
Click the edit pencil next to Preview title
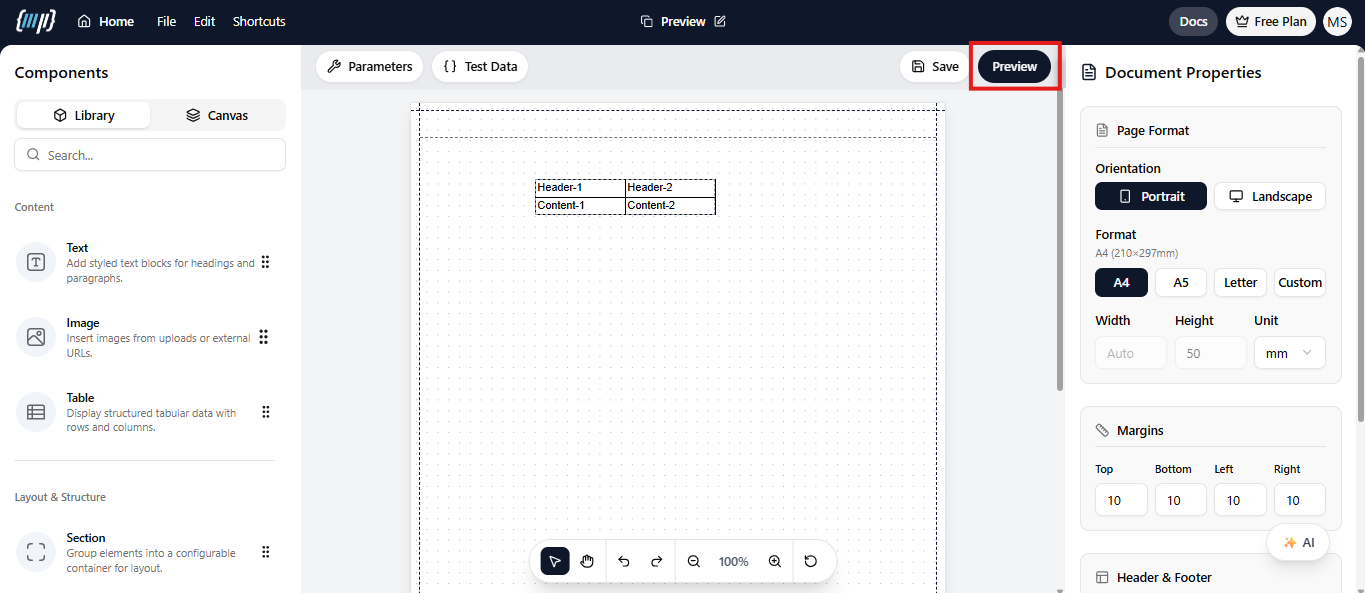(720, 21)
